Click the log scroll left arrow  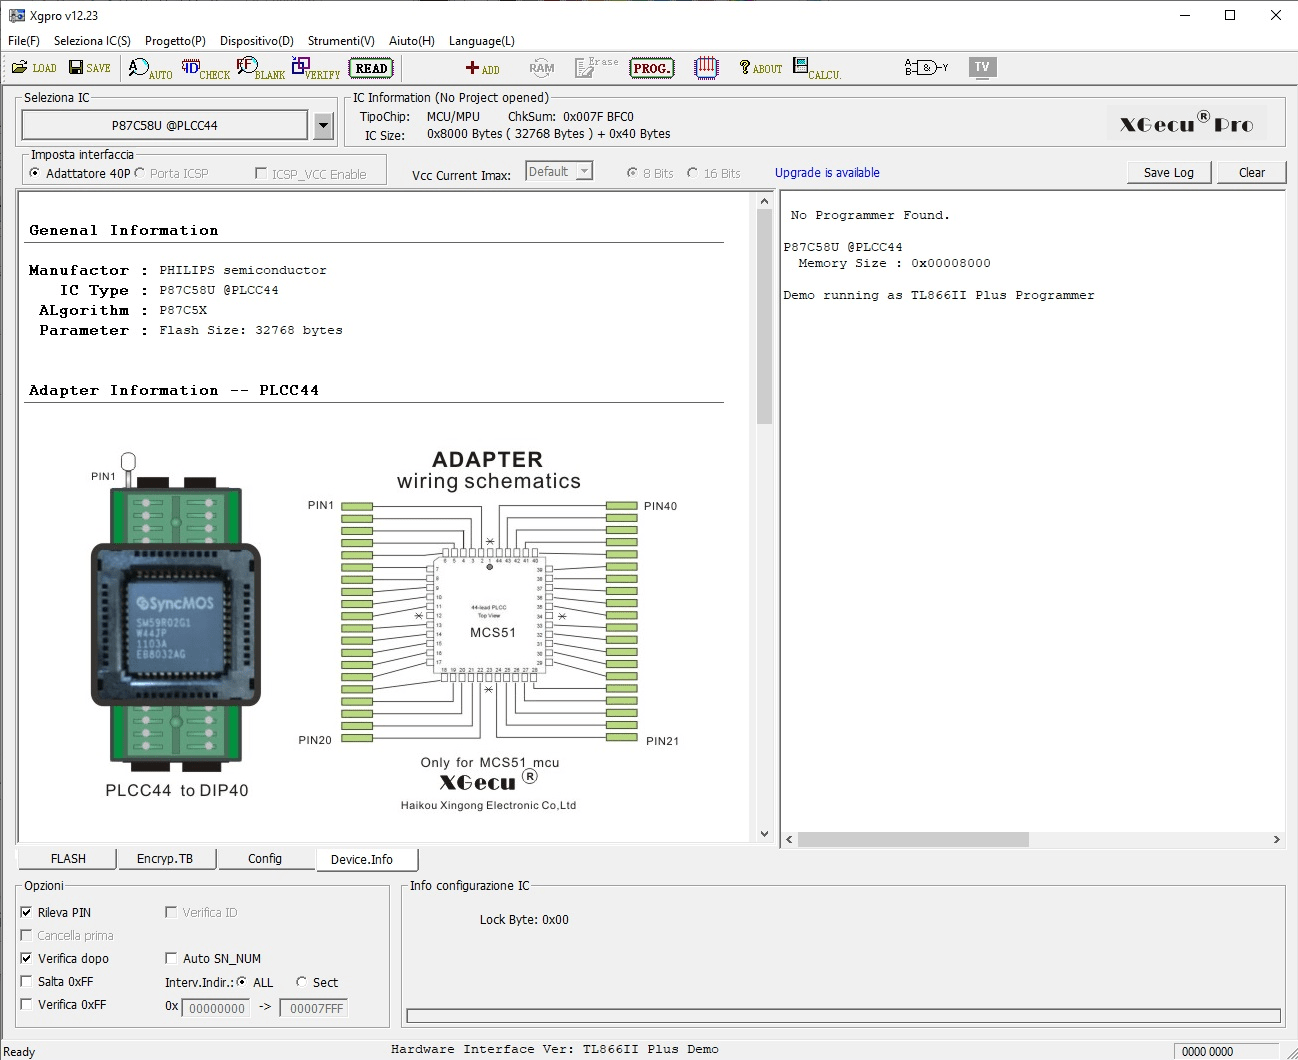point(789,840)
